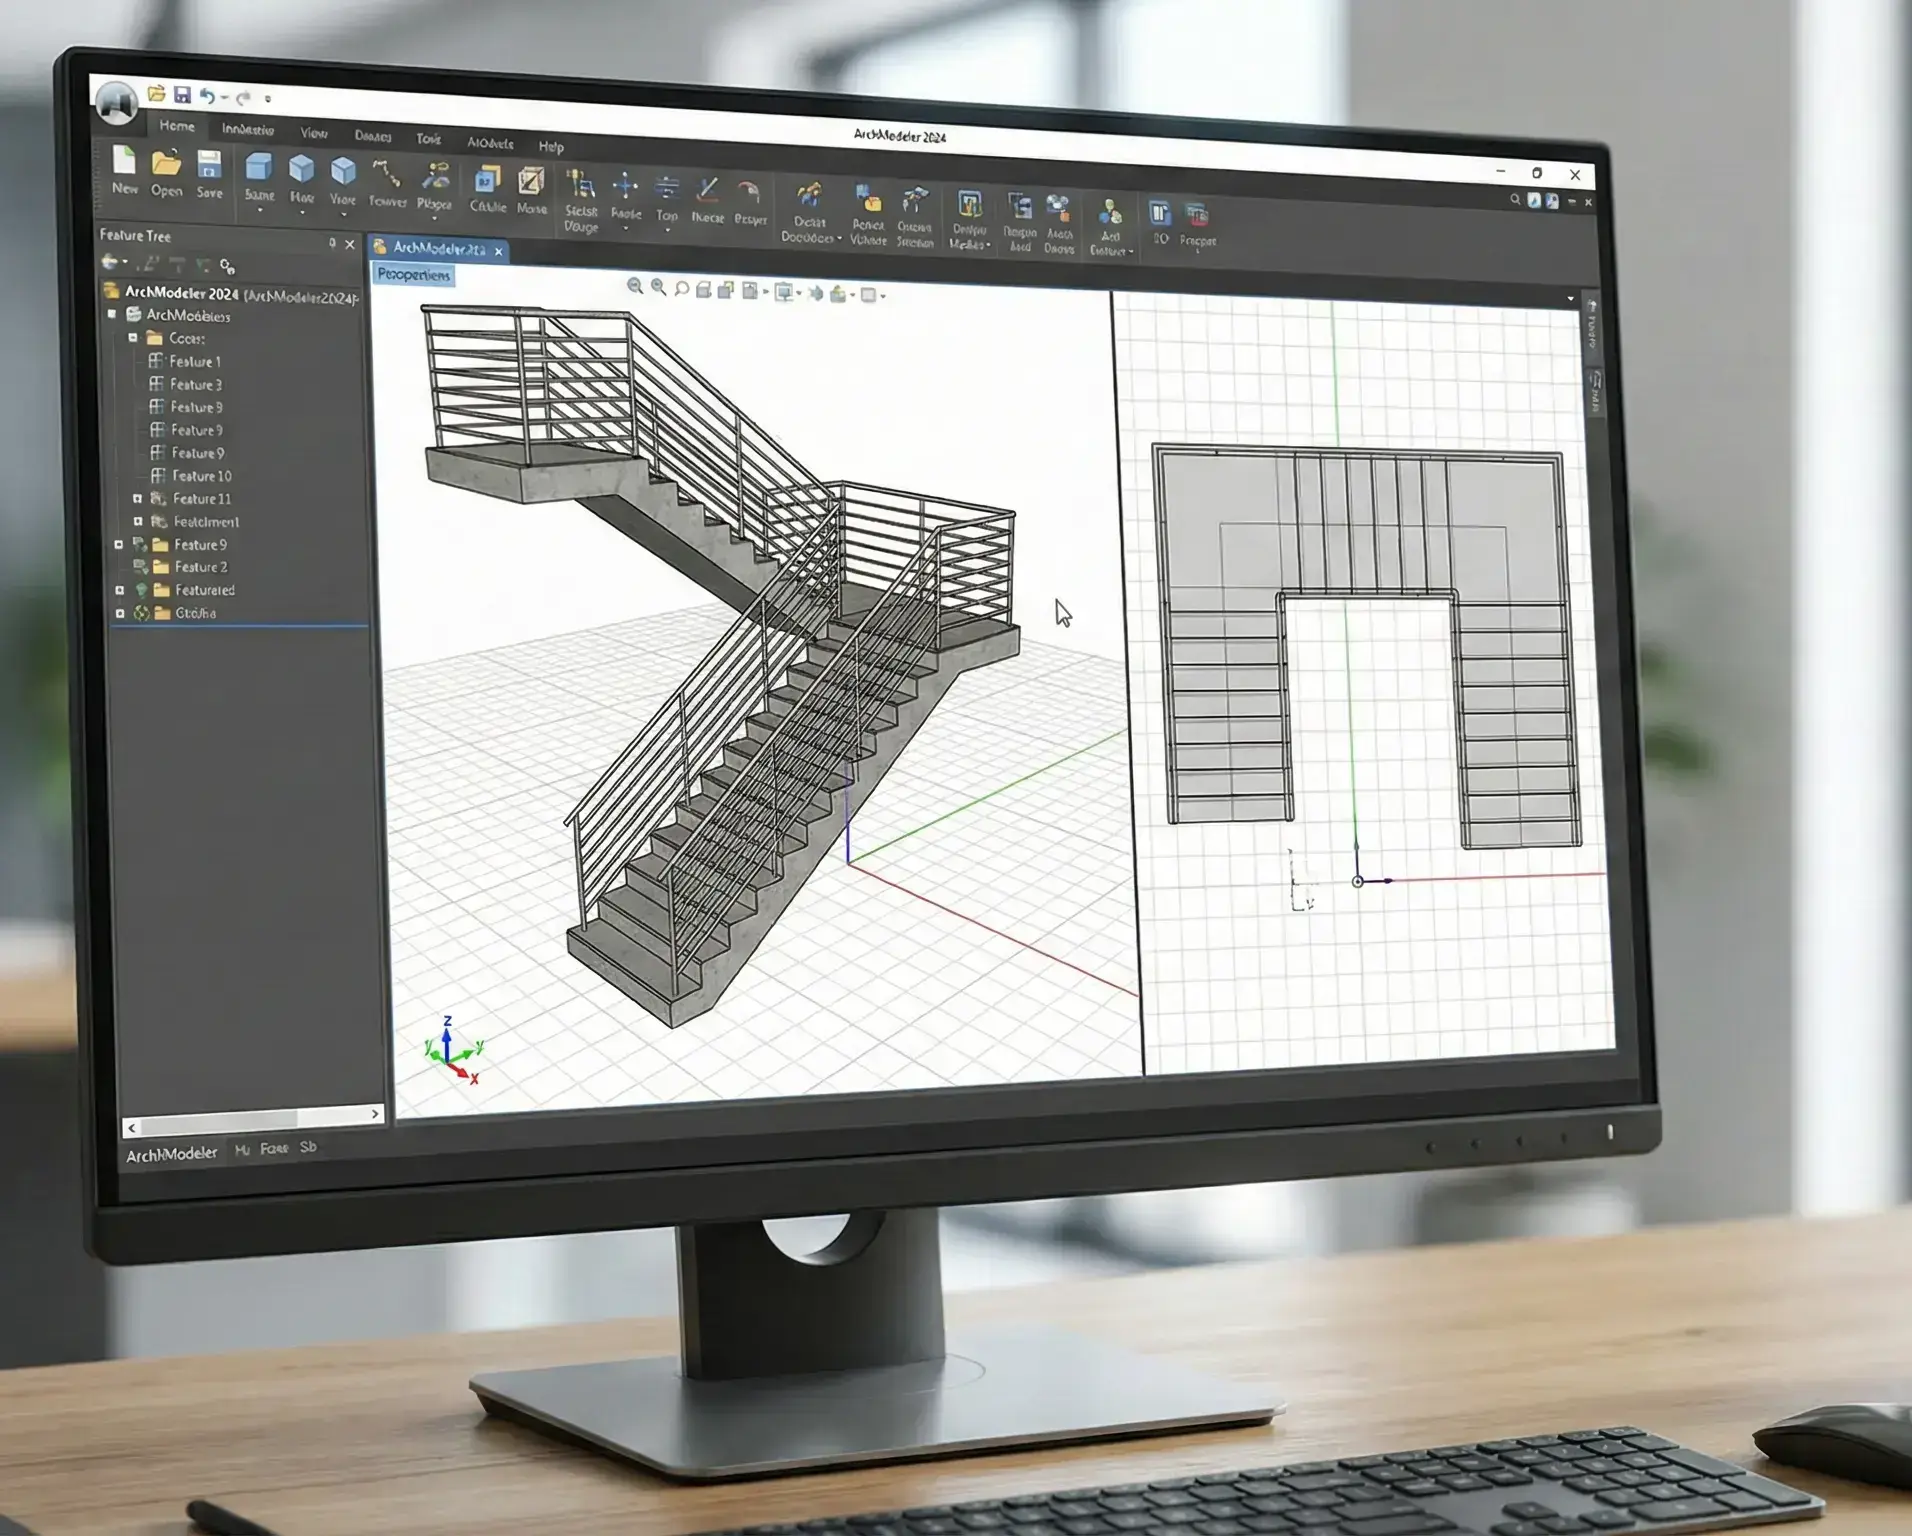Switch to the View ribbon tab
Viewport: 1912px width, 1536px height.
[x=314, y=133]
